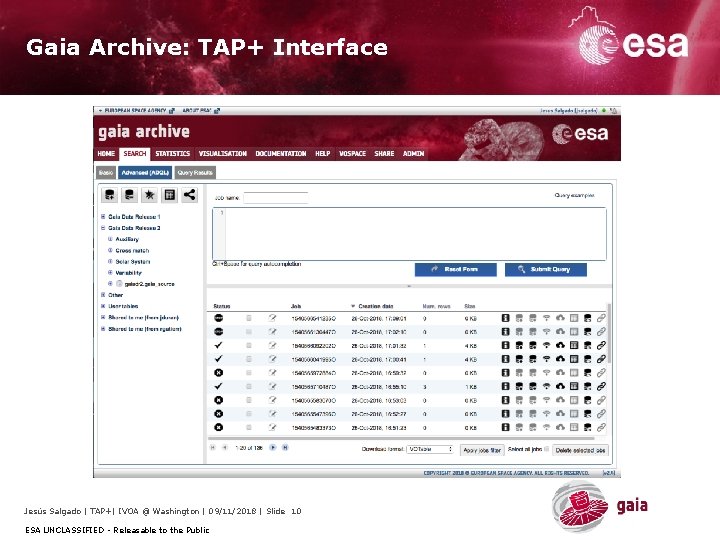Click the table editor grid icon

[169, 195]
